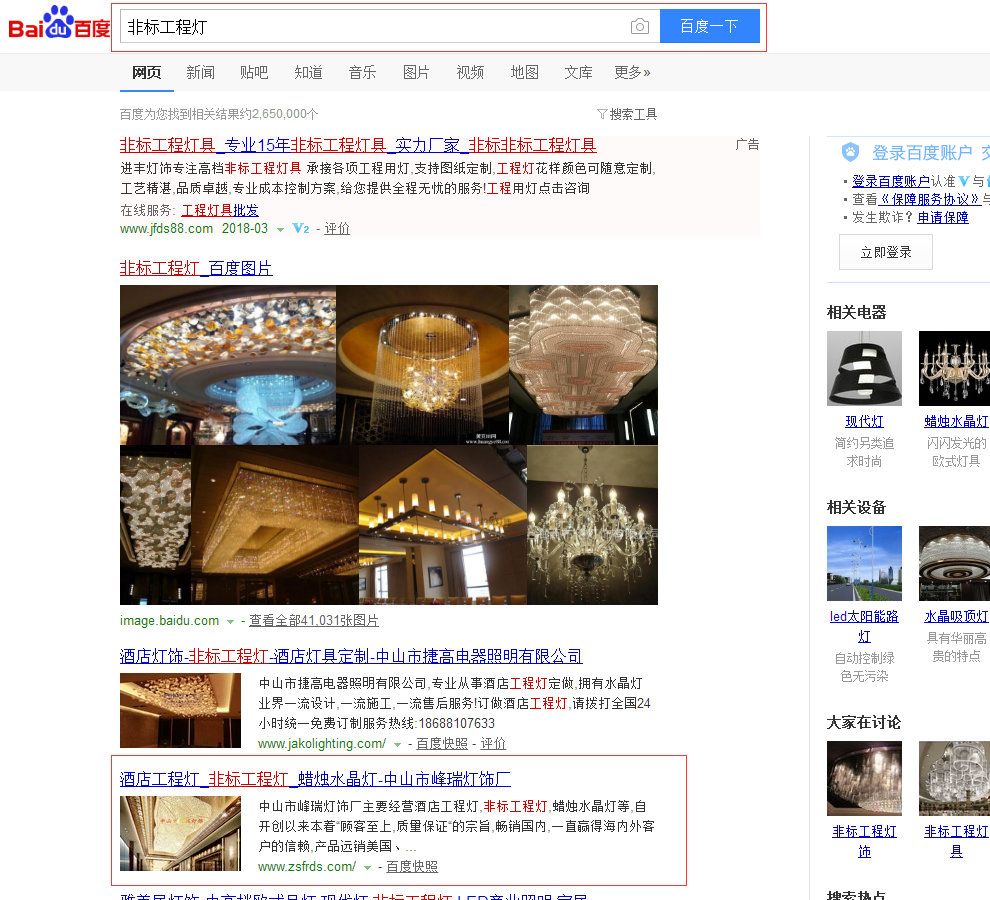Click inside the search input field

370,27
